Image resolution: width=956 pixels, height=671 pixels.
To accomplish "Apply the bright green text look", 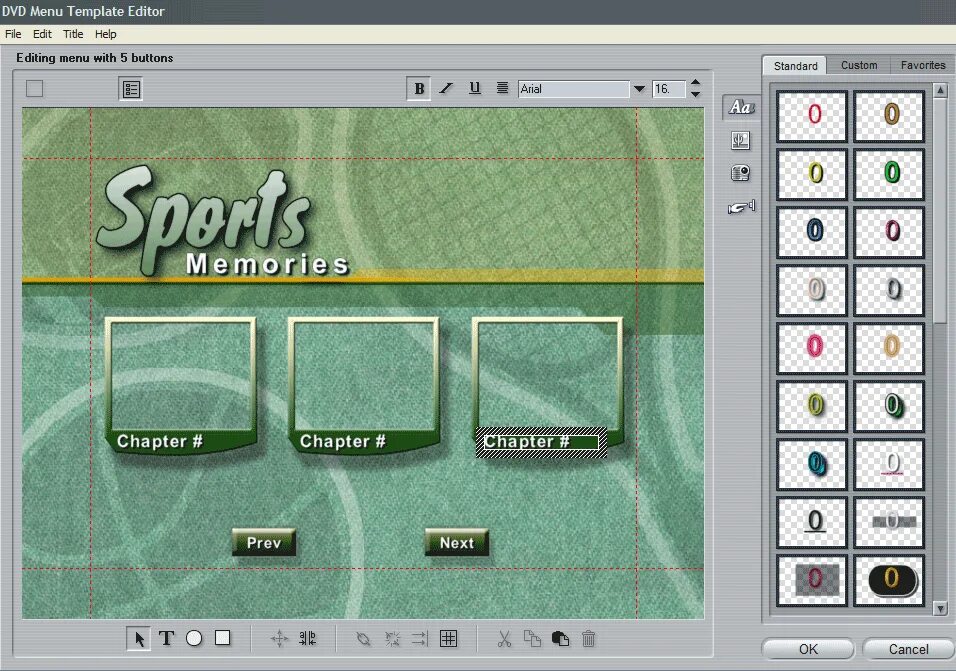I will click(890, 174).
